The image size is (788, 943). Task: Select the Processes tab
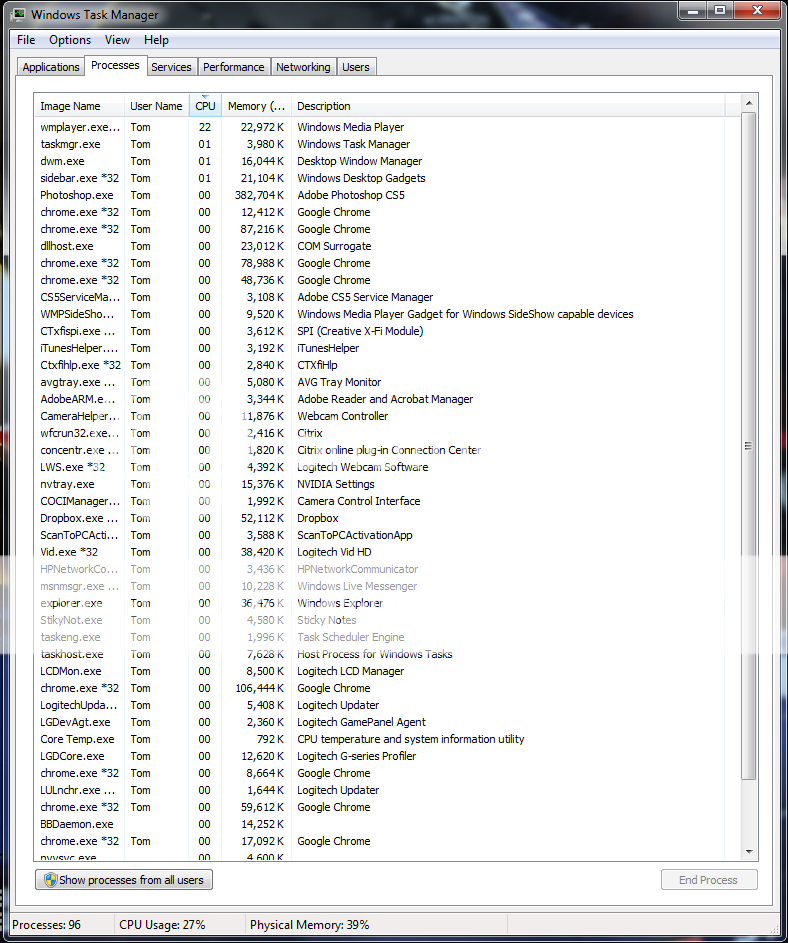(x=115, y=65)
